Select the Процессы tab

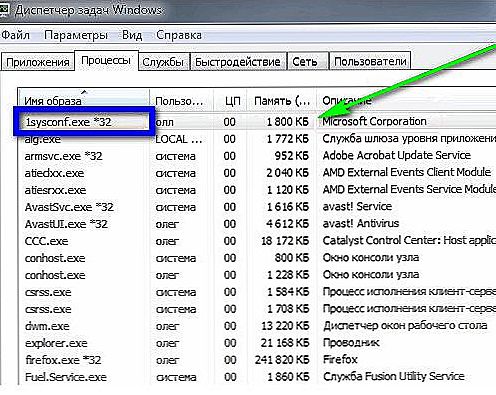pos(106,61)
